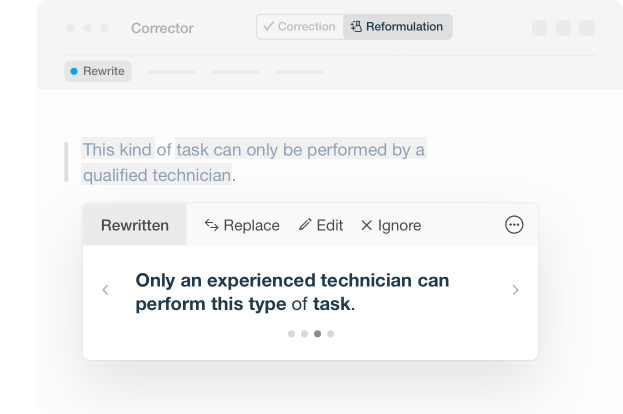The height and width of the screenshot is (414, 623).
Task: Click the rightmost square icon in title bar
Action: pyautogui.click(x=587, y=28)
